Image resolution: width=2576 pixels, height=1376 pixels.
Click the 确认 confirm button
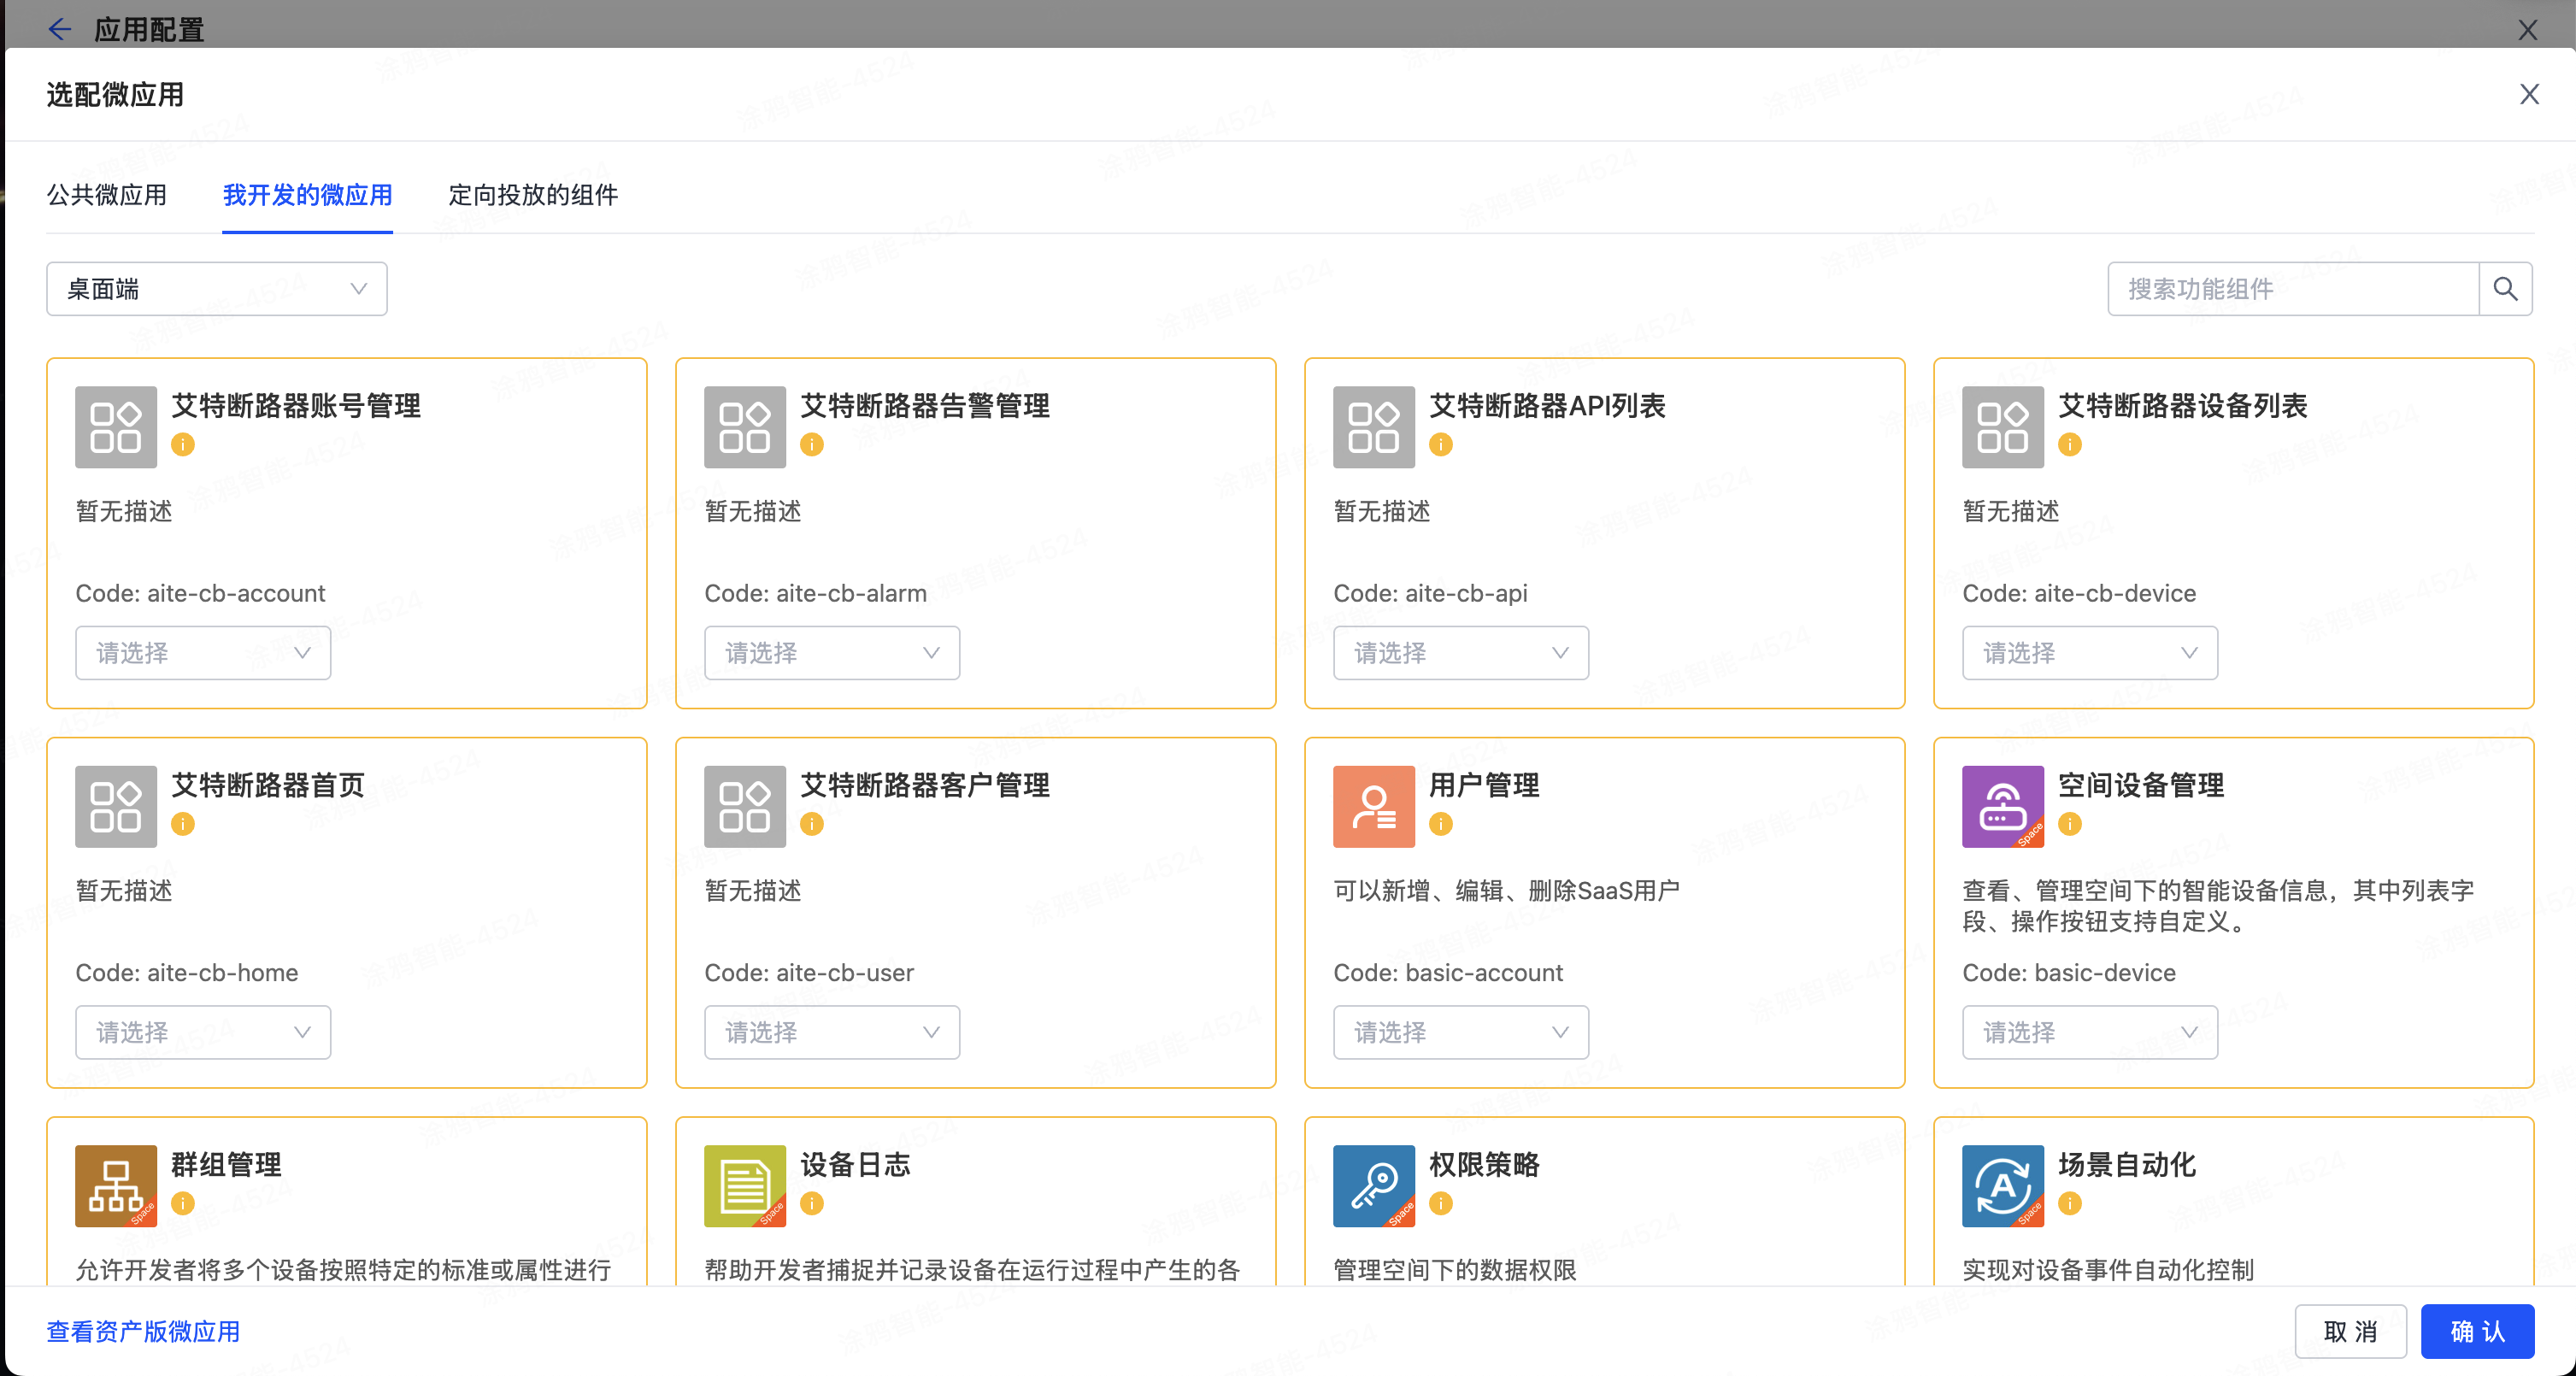pos(2476,1331)
